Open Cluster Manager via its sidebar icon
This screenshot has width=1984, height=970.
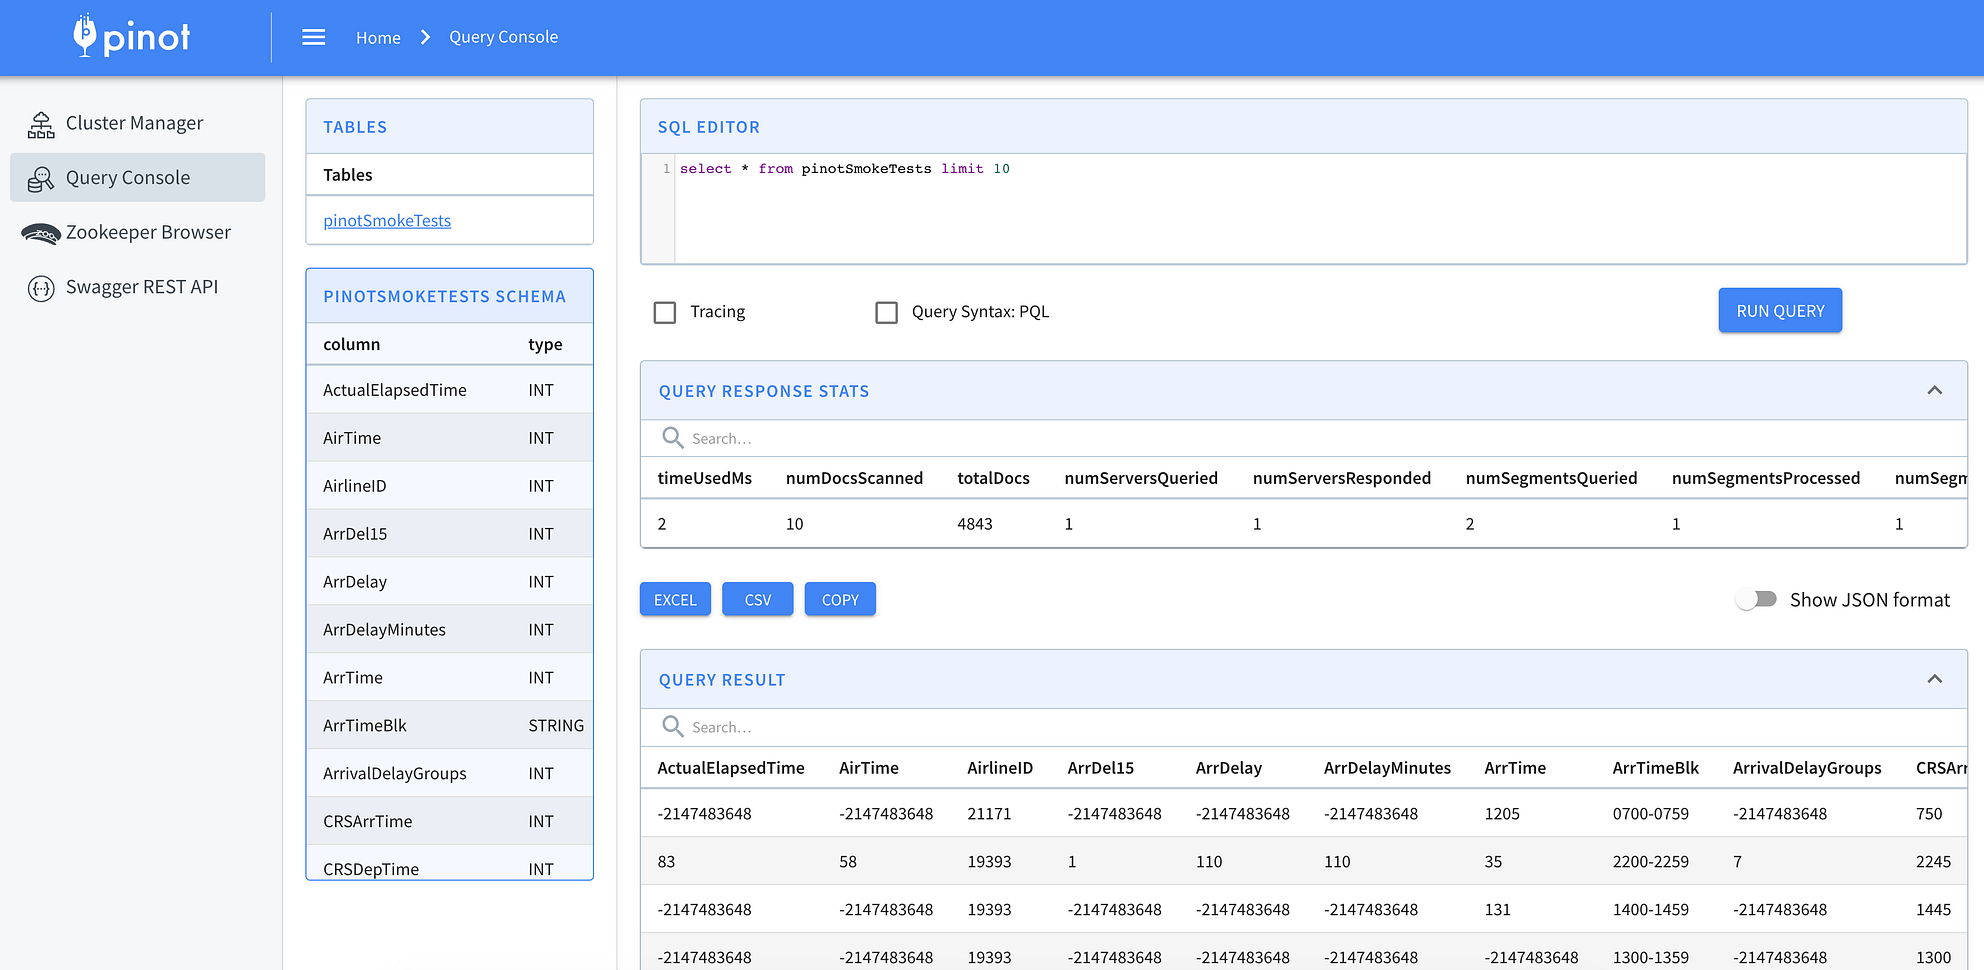40,122
